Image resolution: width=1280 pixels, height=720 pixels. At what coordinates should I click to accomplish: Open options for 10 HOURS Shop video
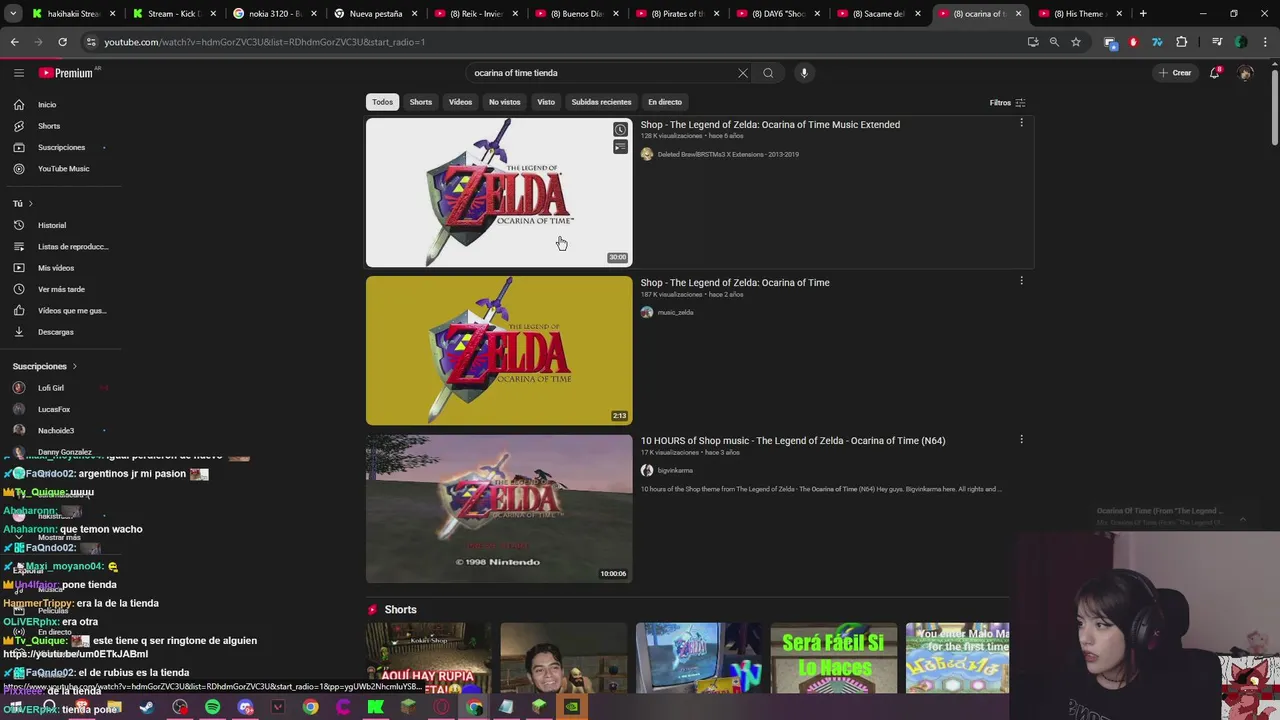point(1021,439)
